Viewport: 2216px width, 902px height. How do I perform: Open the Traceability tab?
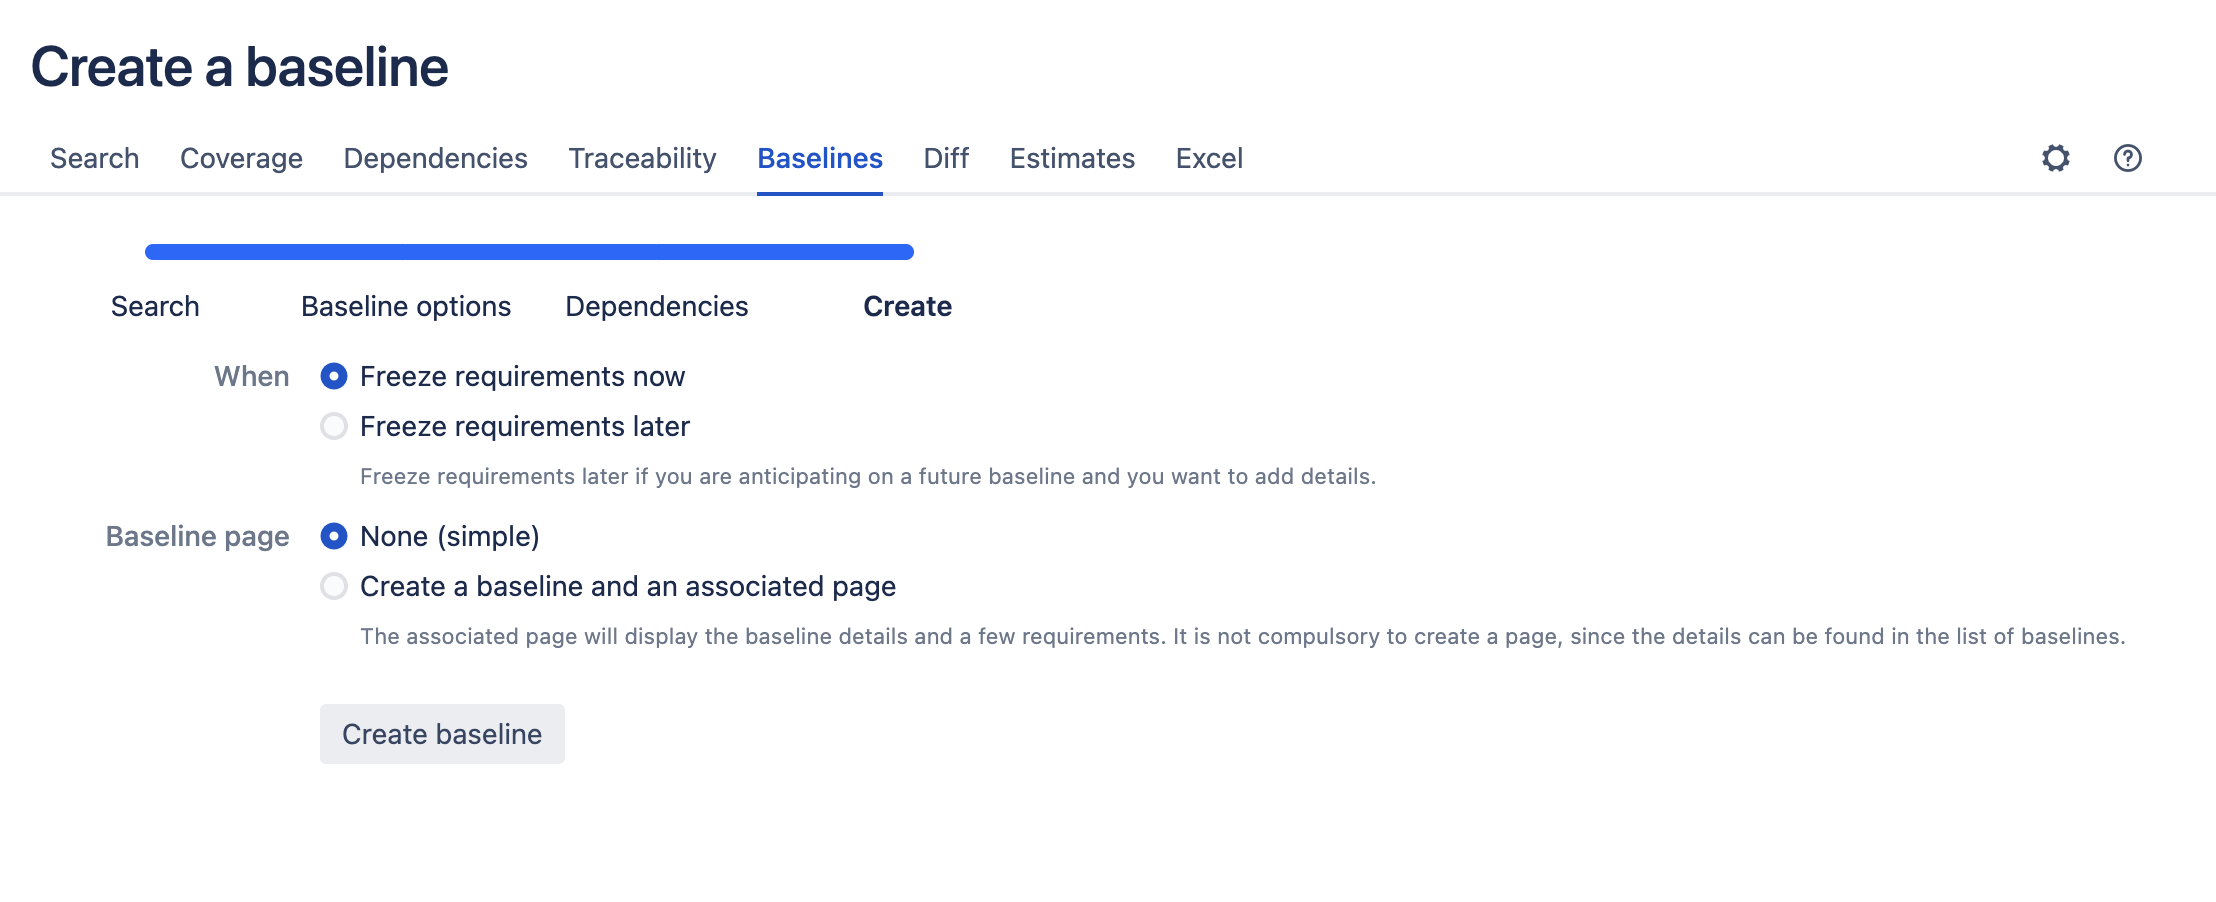click(x=642, y=159)
